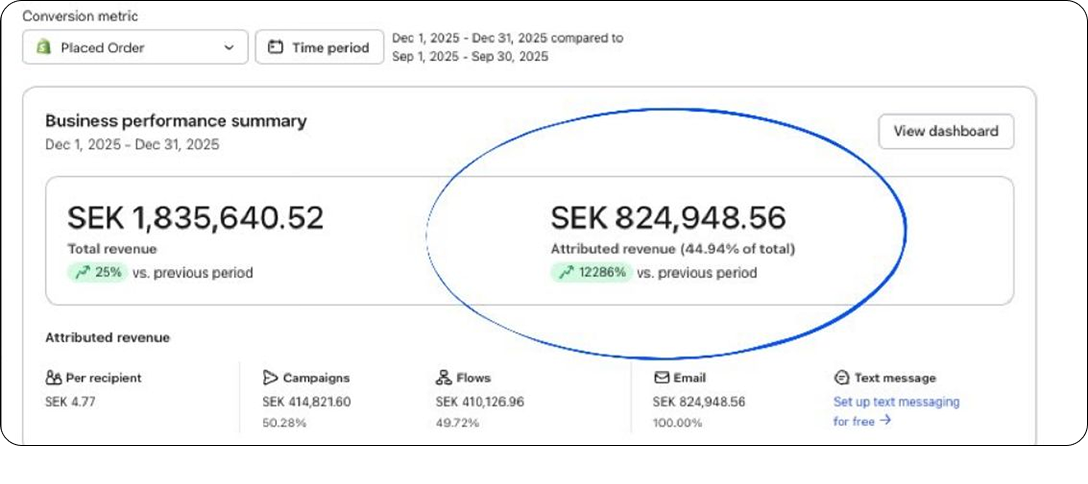Expand the chevron arrow beside Placed Order
The image size is (1088, 484).
point(229,48)
